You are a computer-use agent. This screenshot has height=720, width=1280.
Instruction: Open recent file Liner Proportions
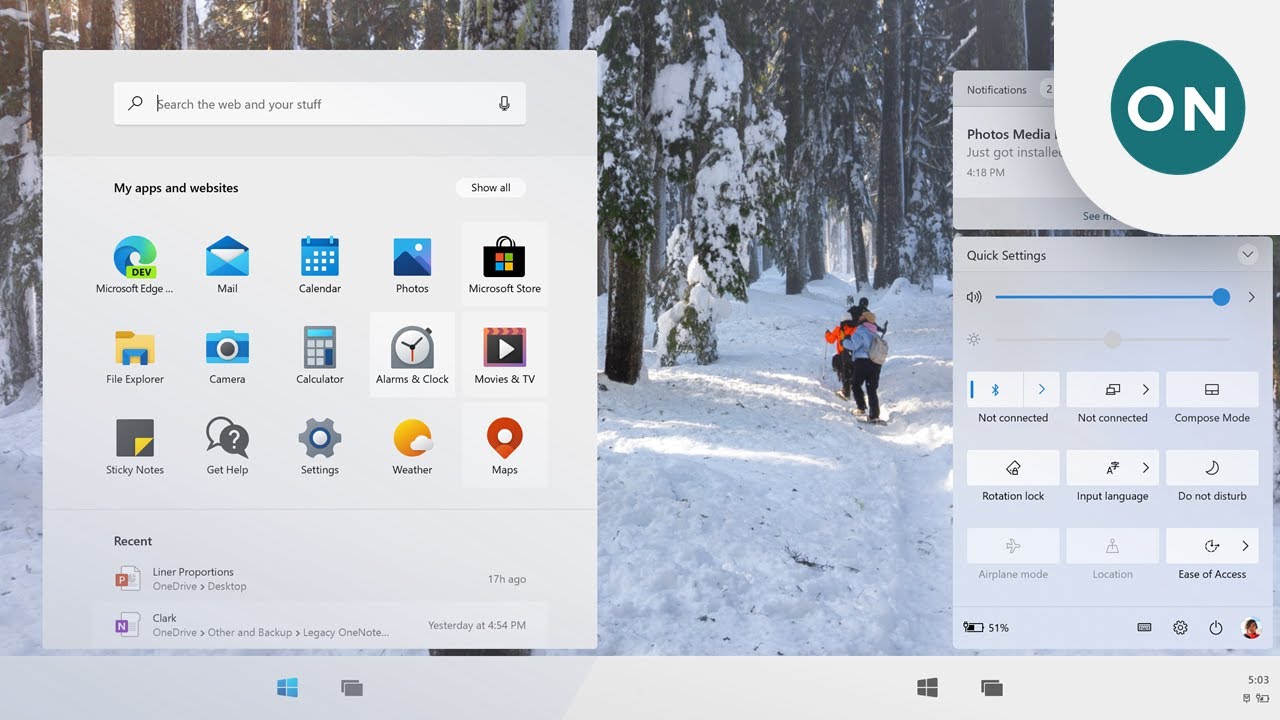[x=320, y=579]
